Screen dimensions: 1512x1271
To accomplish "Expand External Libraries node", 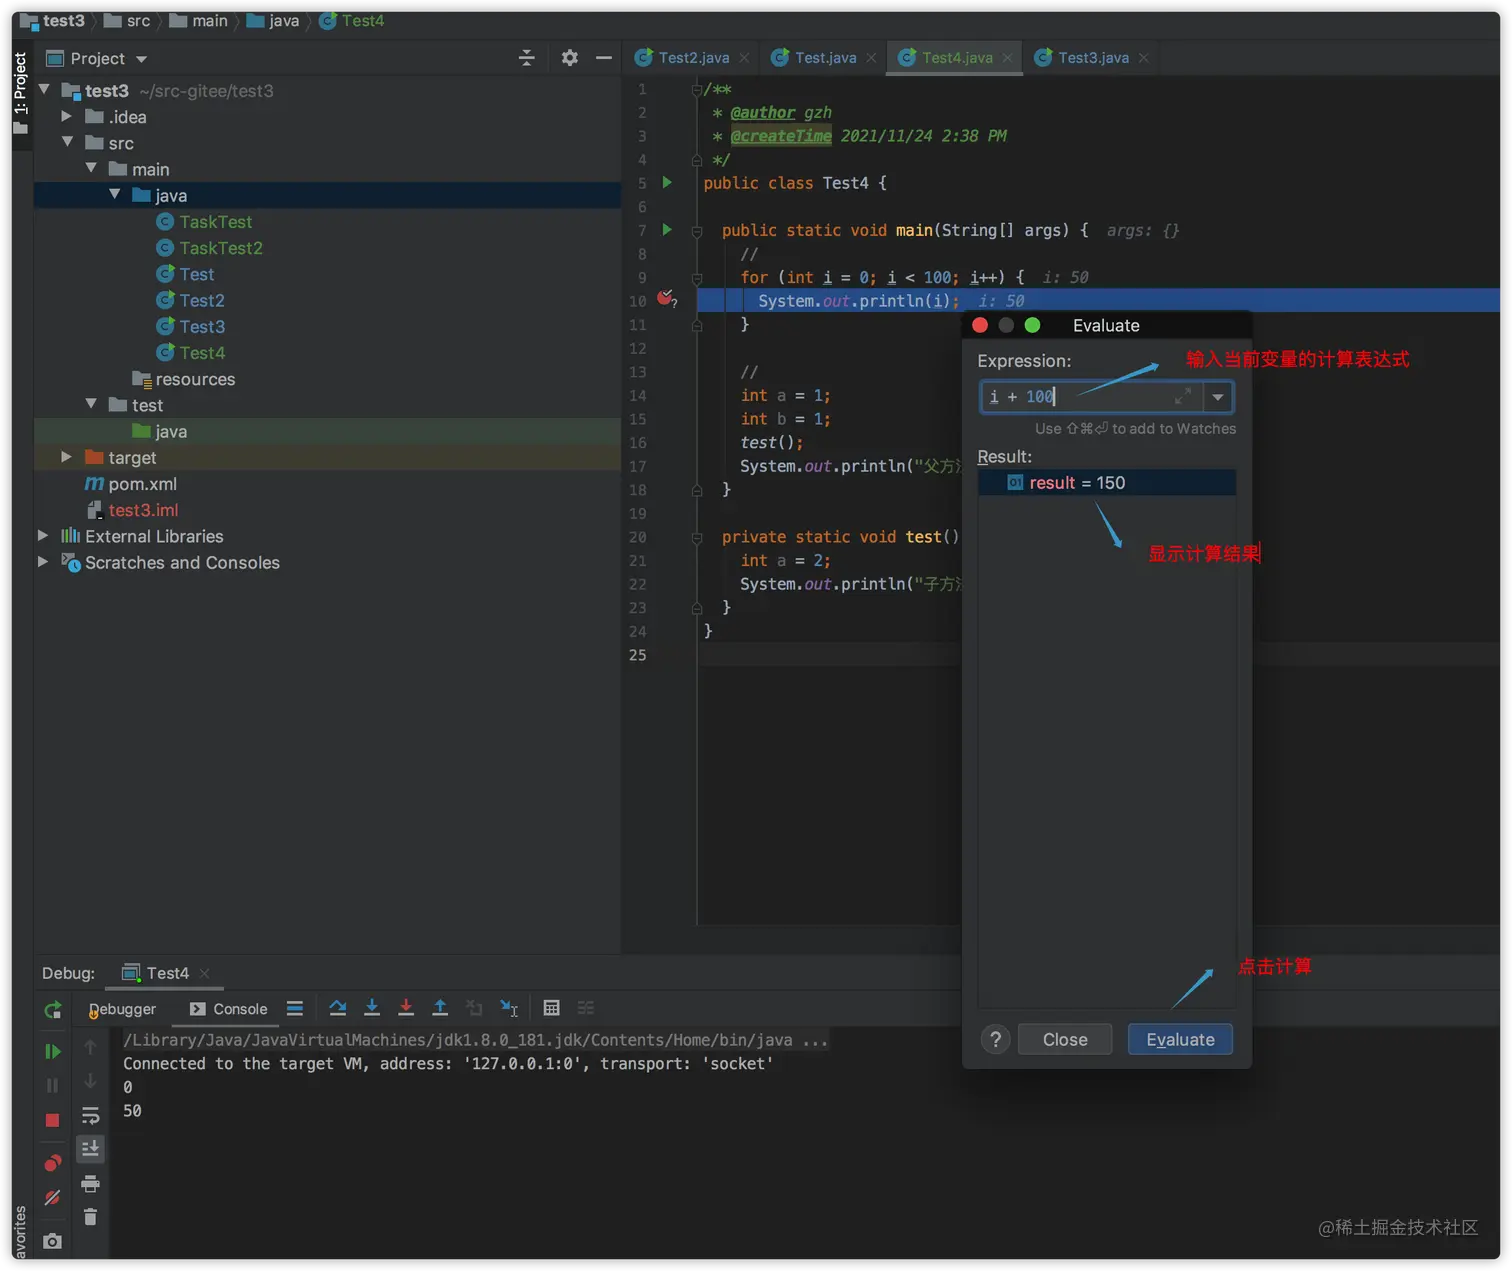I will pos(43,536).
